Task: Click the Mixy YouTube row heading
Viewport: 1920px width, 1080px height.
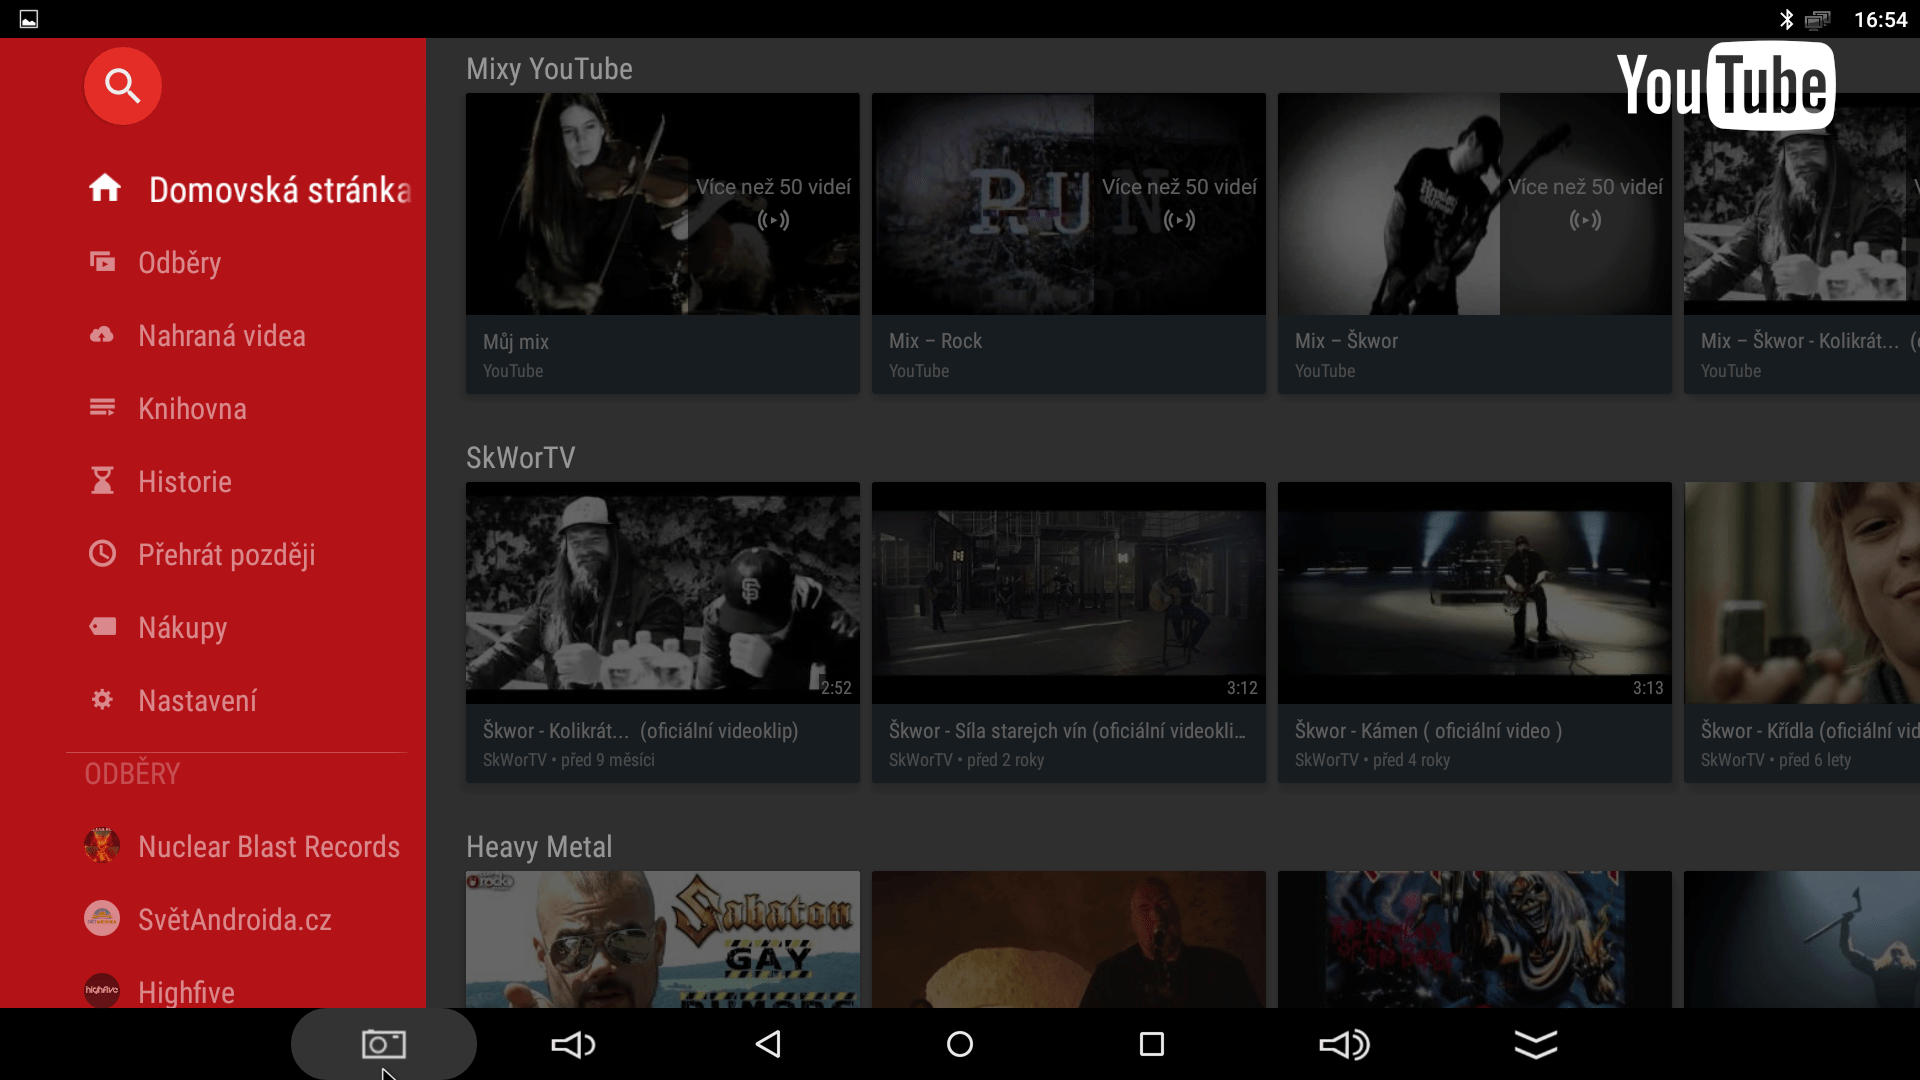Action: (x=549, y=69)
